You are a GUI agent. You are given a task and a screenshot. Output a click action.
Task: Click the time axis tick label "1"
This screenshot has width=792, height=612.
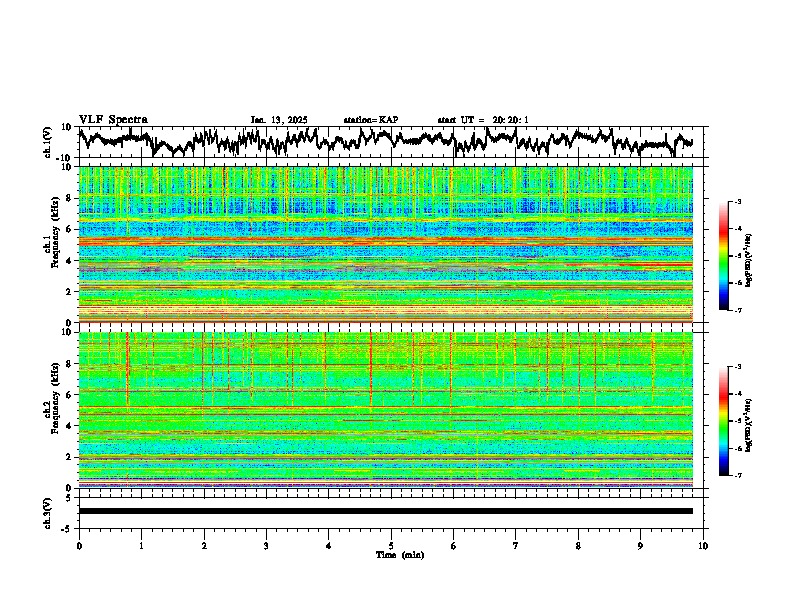coord(141,546)
